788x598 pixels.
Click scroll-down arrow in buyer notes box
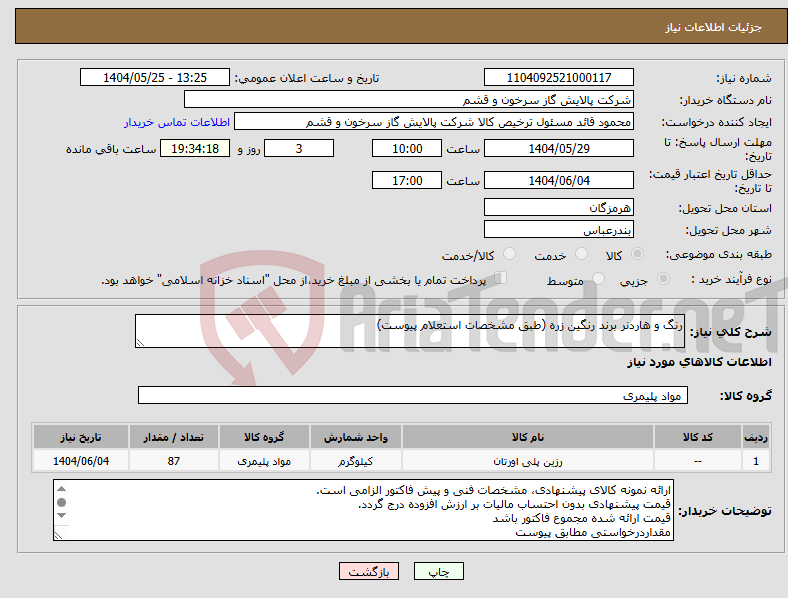tap(61, 516)
